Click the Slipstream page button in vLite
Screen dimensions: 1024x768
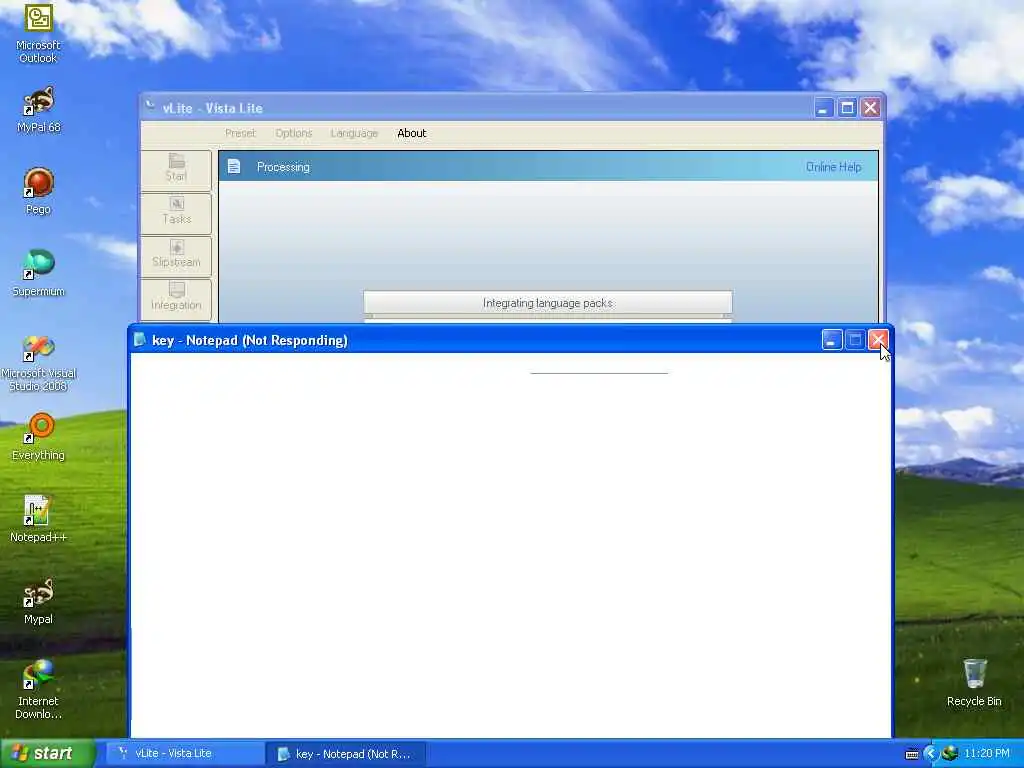(176, 255)
